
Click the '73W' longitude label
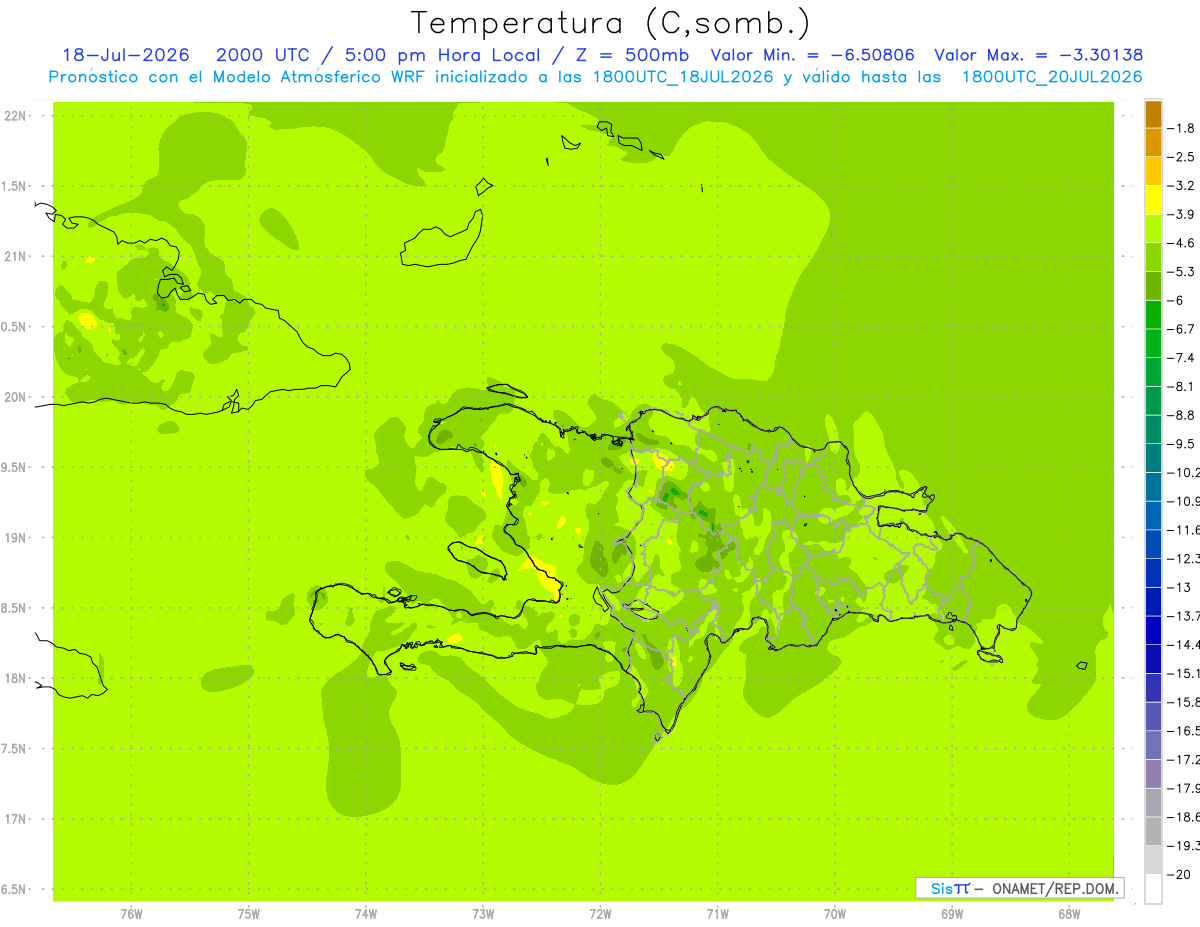pyautogui.click(x=483, y=914)
